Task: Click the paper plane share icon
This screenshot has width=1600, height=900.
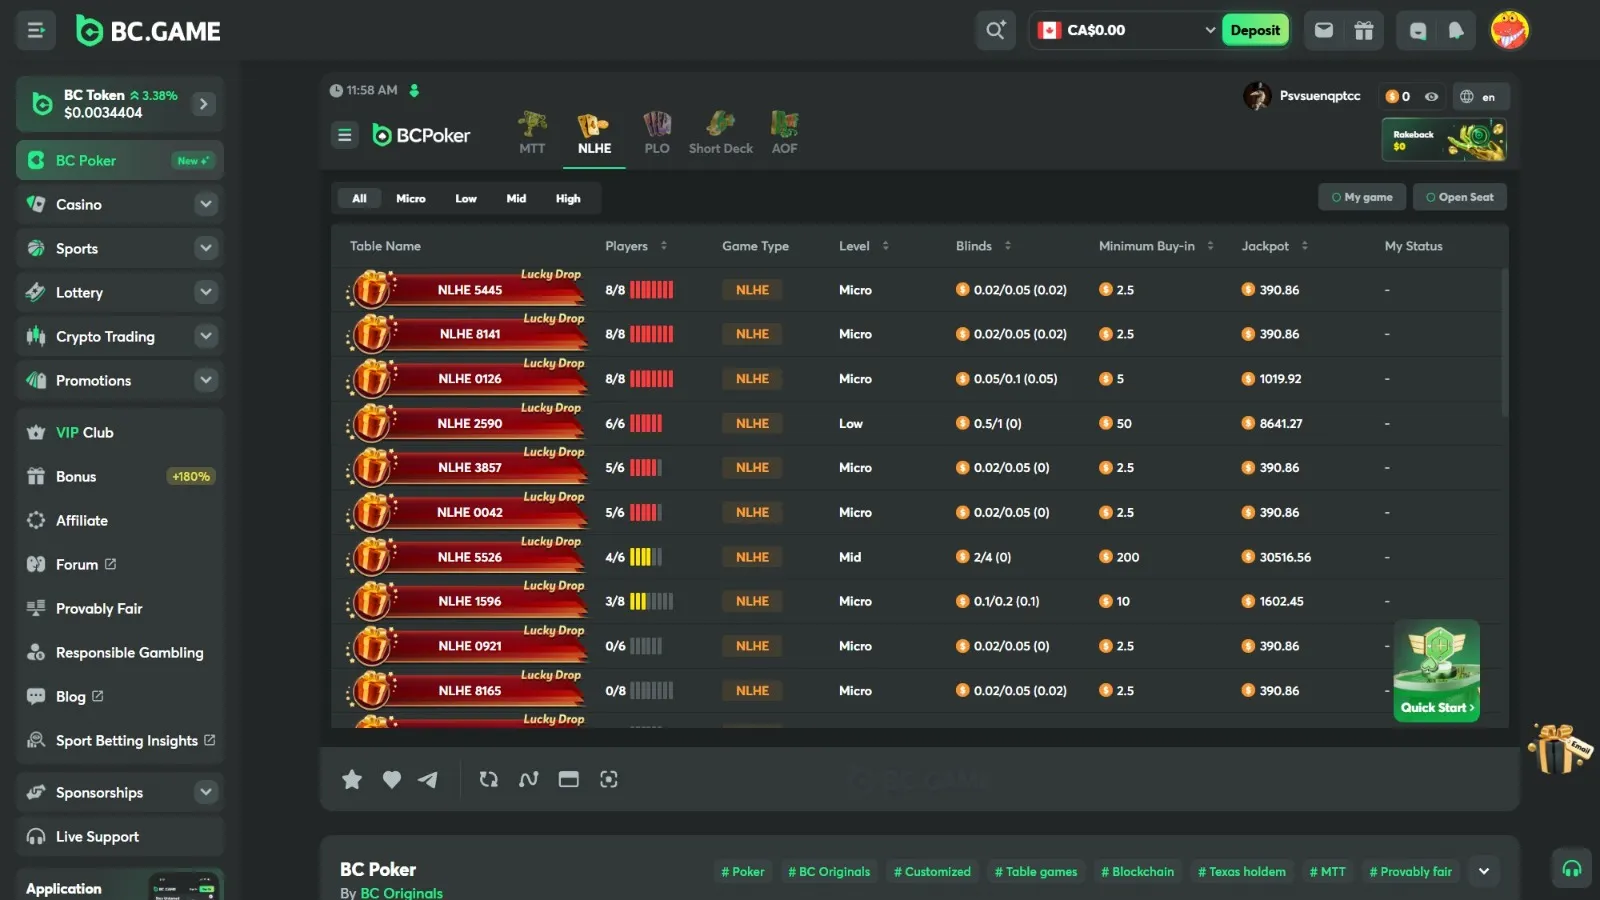Action: (428, 780)
